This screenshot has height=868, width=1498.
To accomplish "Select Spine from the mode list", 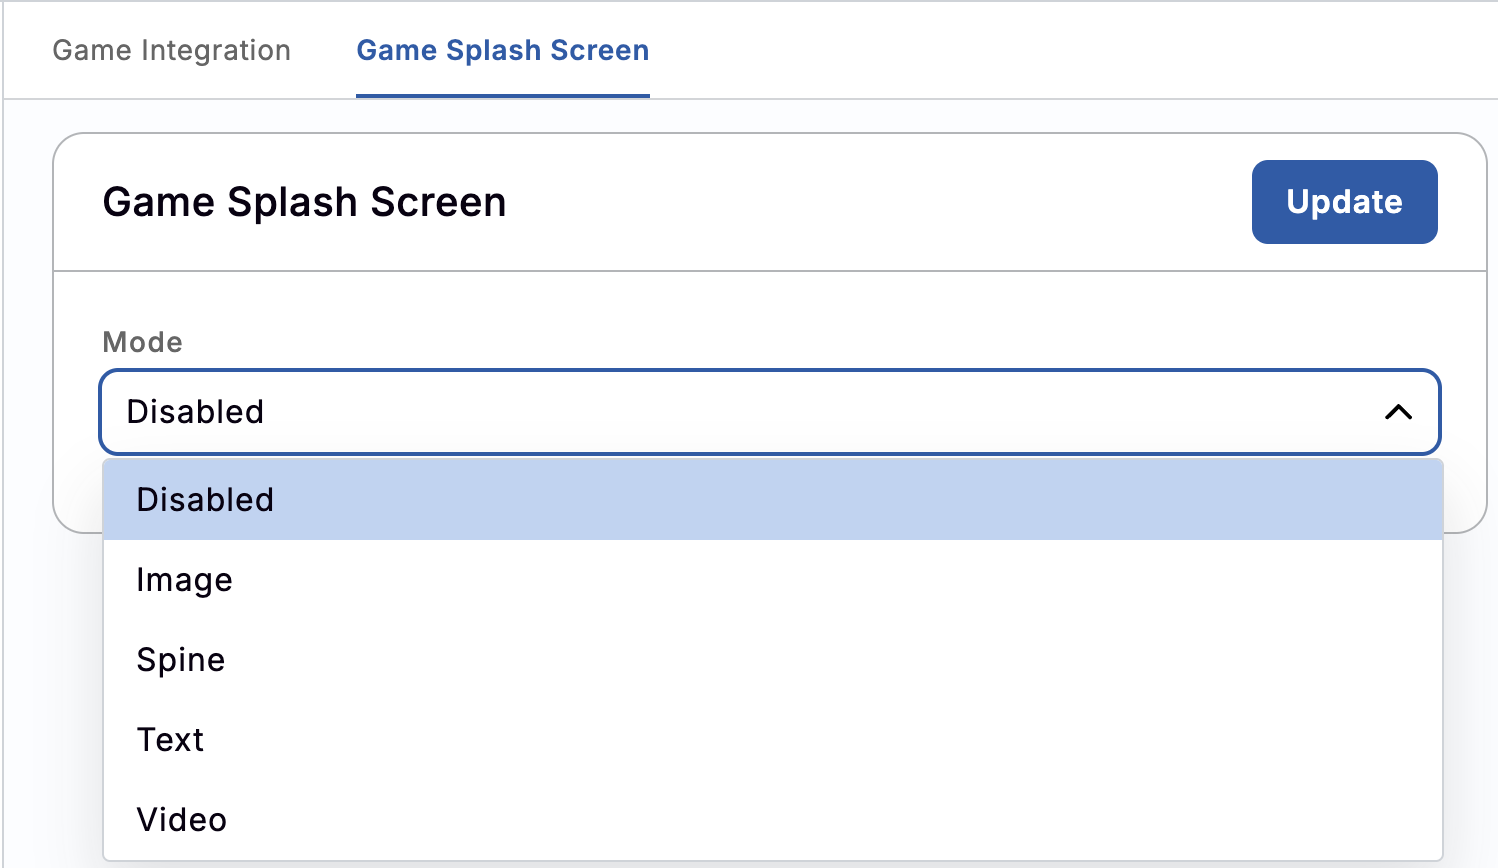I will pyautogui.click(x=180, y=659).
